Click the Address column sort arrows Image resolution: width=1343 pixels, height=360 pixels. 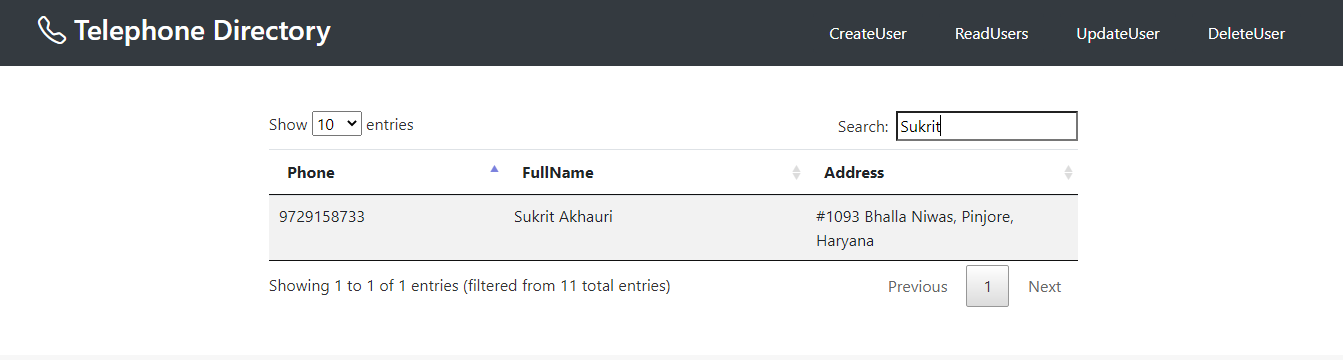pyautogui.click(x=1068, y=173)
